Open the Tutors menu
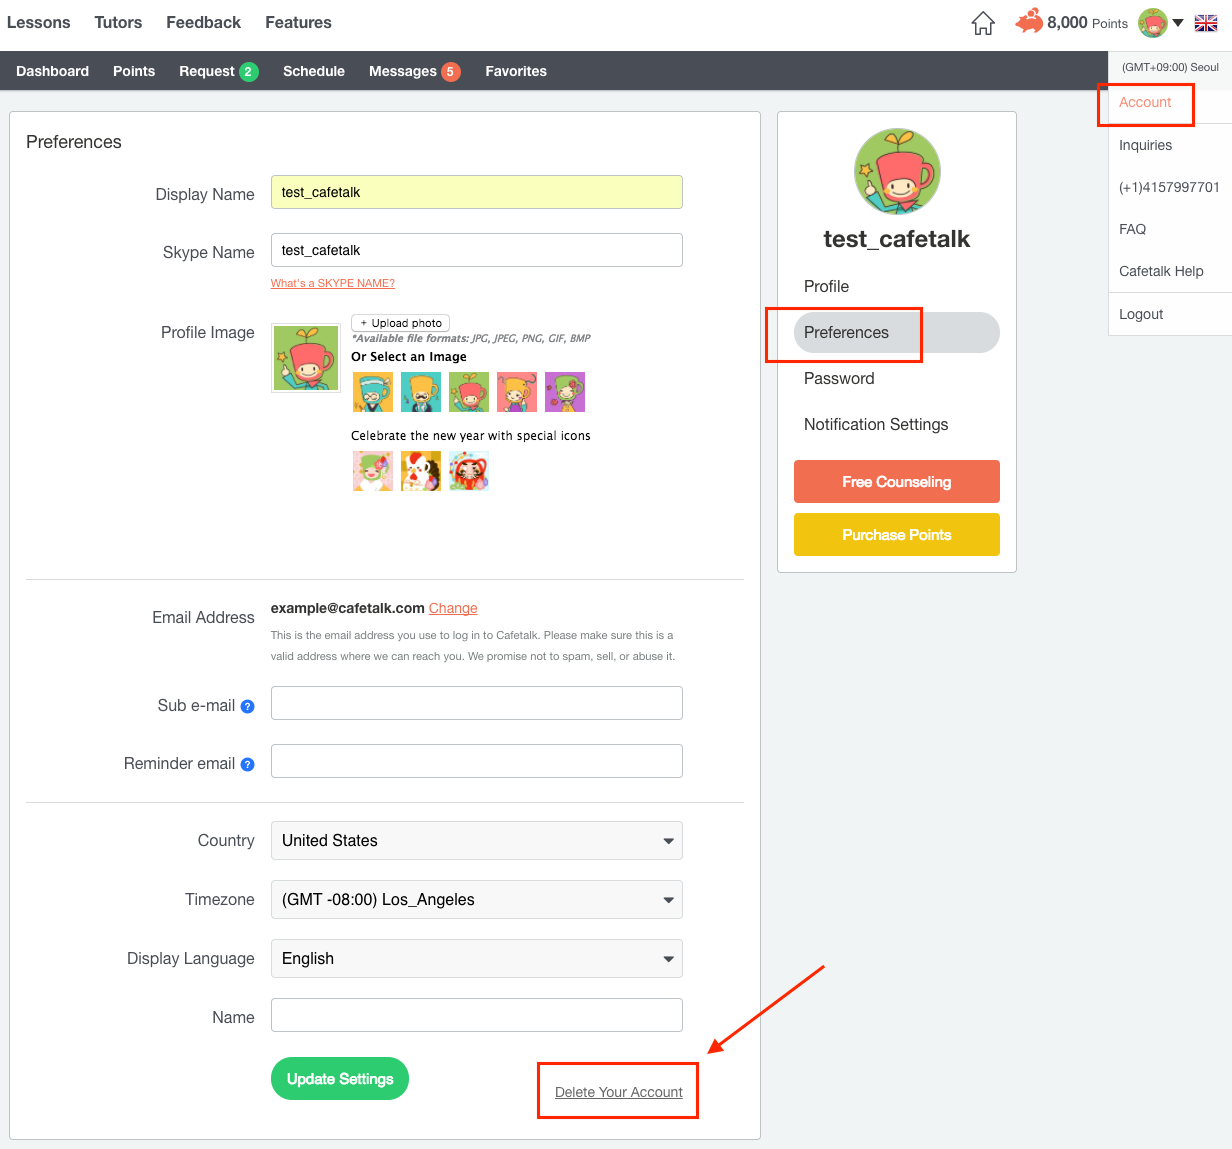Screen dimensions: 1232x1149 click(x=118, y=22)
